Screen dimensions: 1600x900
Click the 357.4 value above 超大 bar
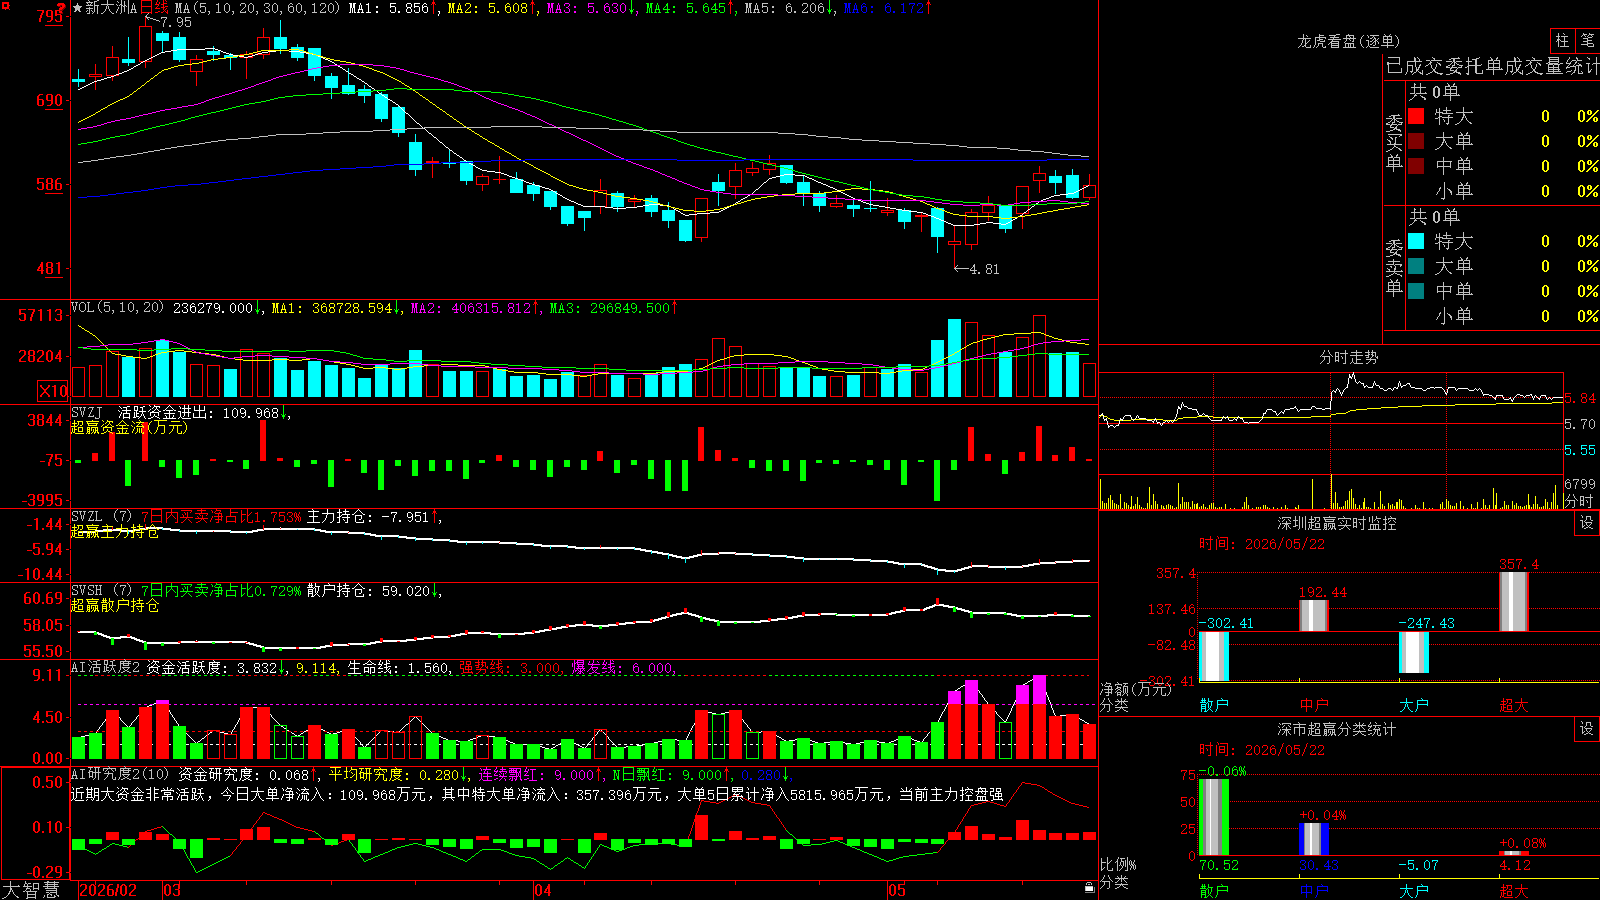coord(1519,564)
